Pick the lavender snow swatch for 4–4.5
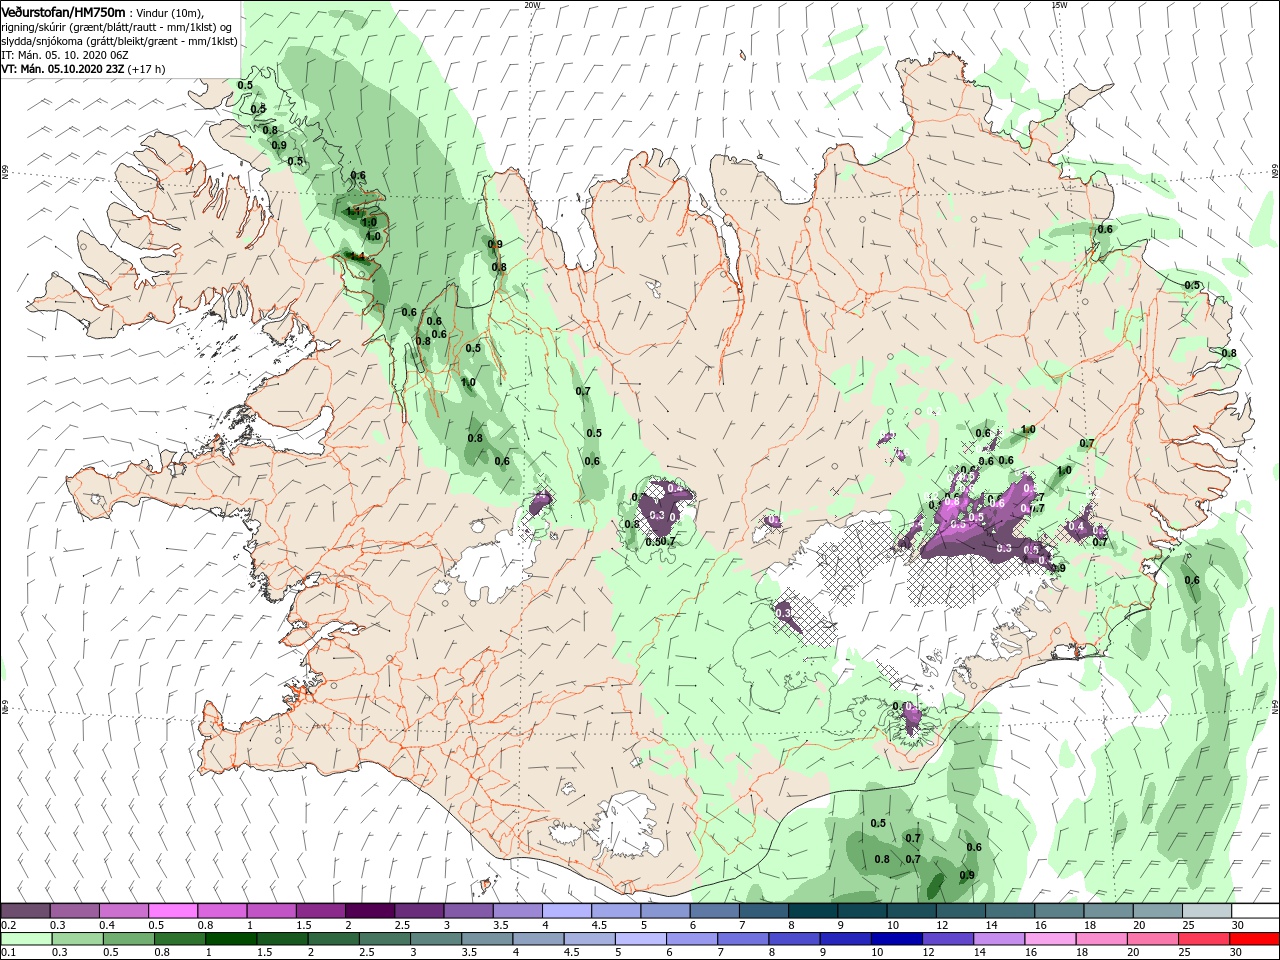The width and height of the screenshot is (1280, 960). [x=566, y=911]
